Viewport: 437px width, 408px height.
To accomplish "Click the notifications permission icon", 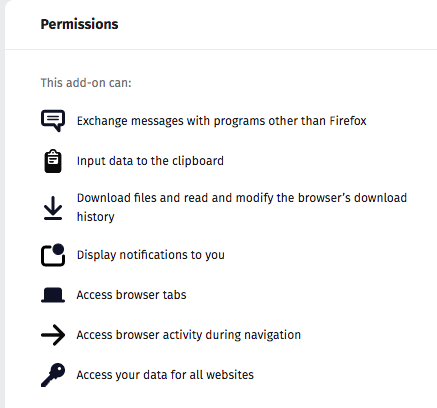I will coord(53,255).
